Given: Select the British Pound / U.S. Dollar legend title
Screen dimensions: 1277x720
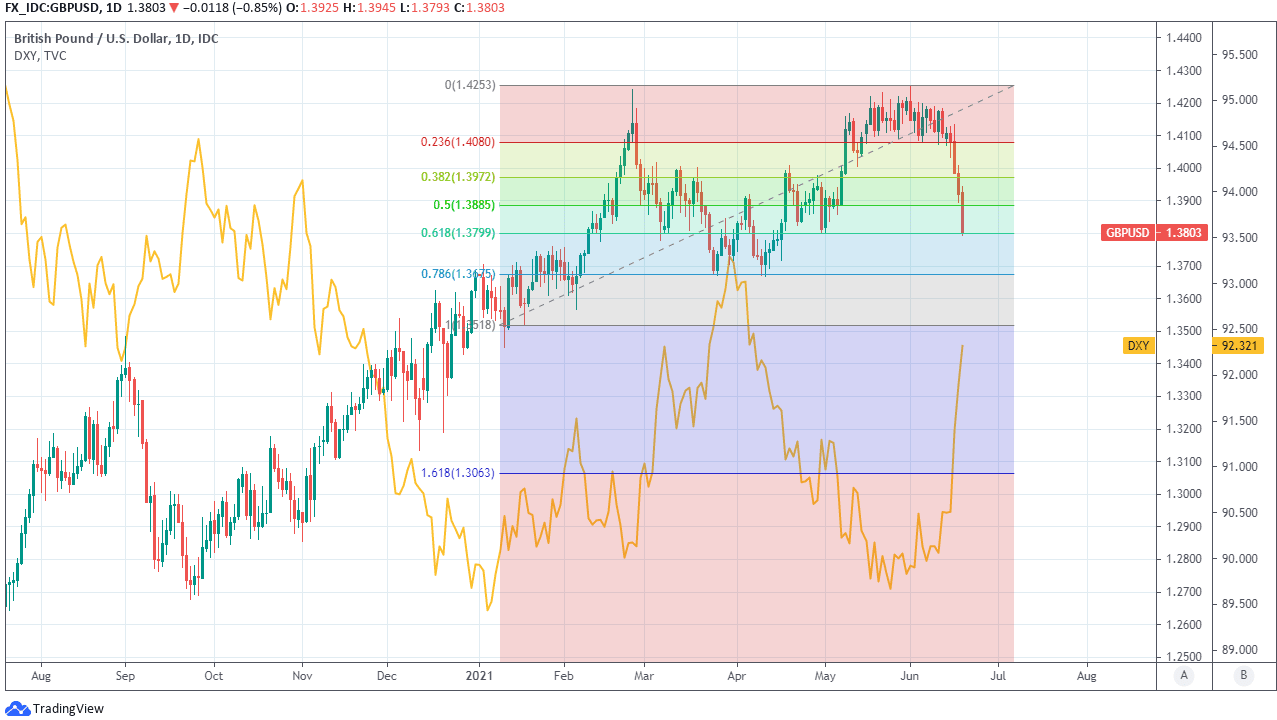Looking at the screenshot, I should pos(116,38).
